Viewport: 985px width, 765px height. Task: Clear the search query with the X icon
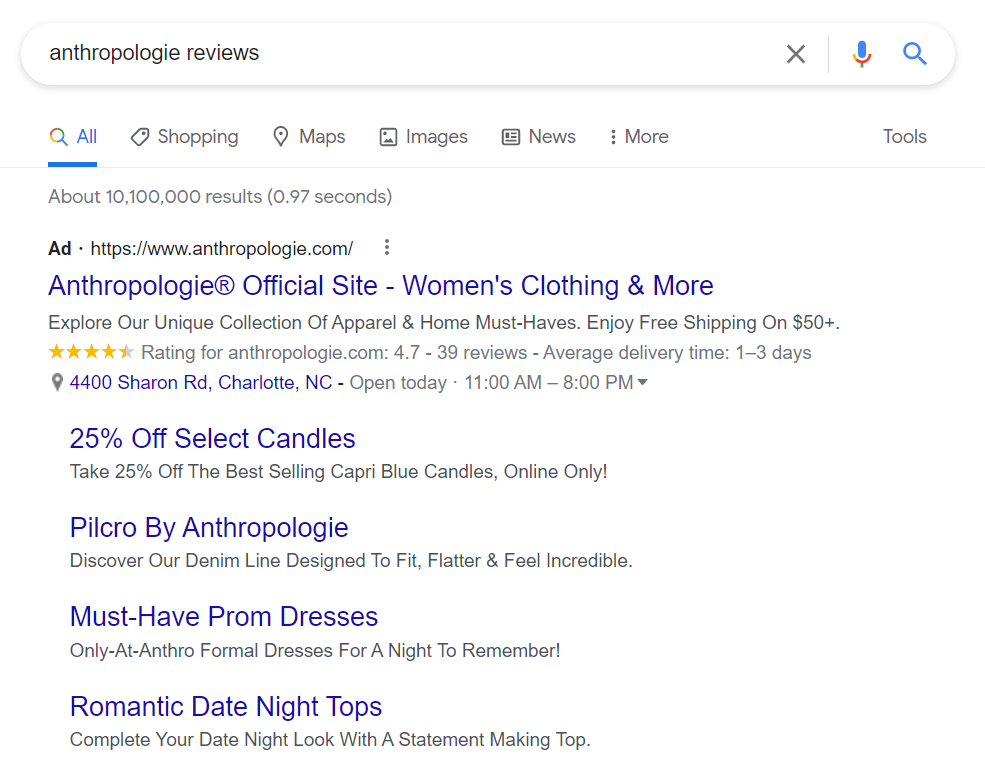click(x=795, y=54)
